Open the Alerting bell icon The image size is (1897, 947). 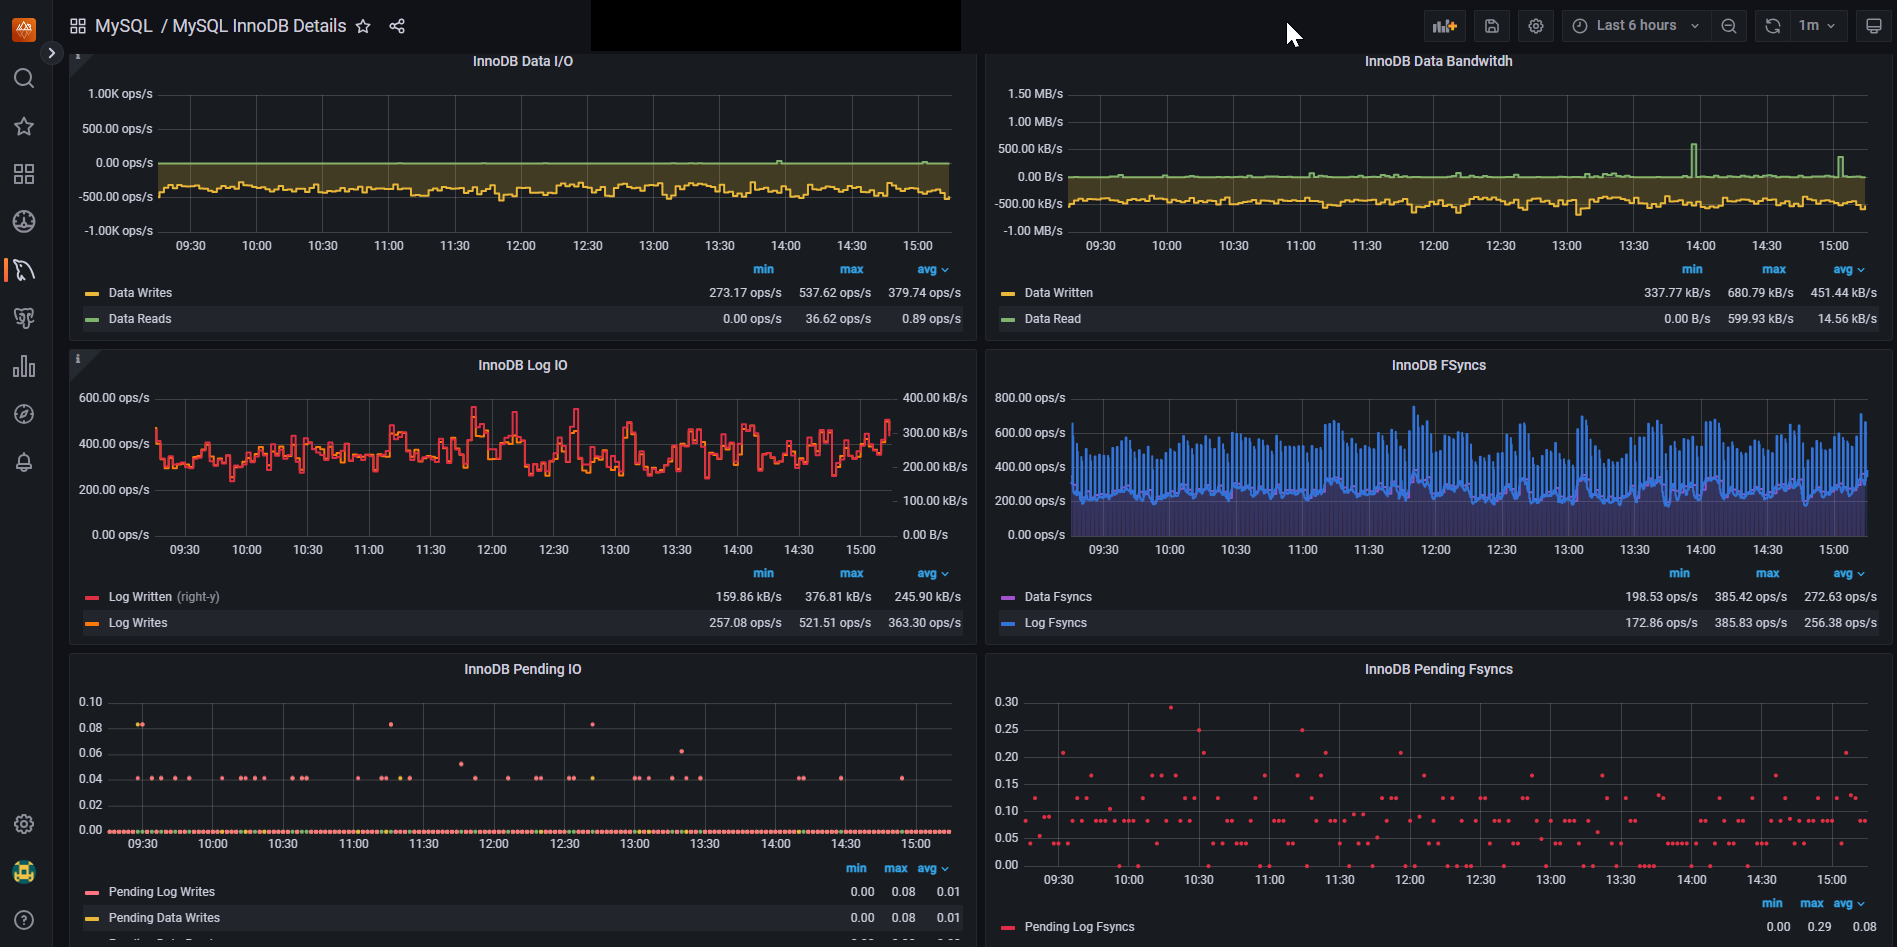[x=24, y=462]
